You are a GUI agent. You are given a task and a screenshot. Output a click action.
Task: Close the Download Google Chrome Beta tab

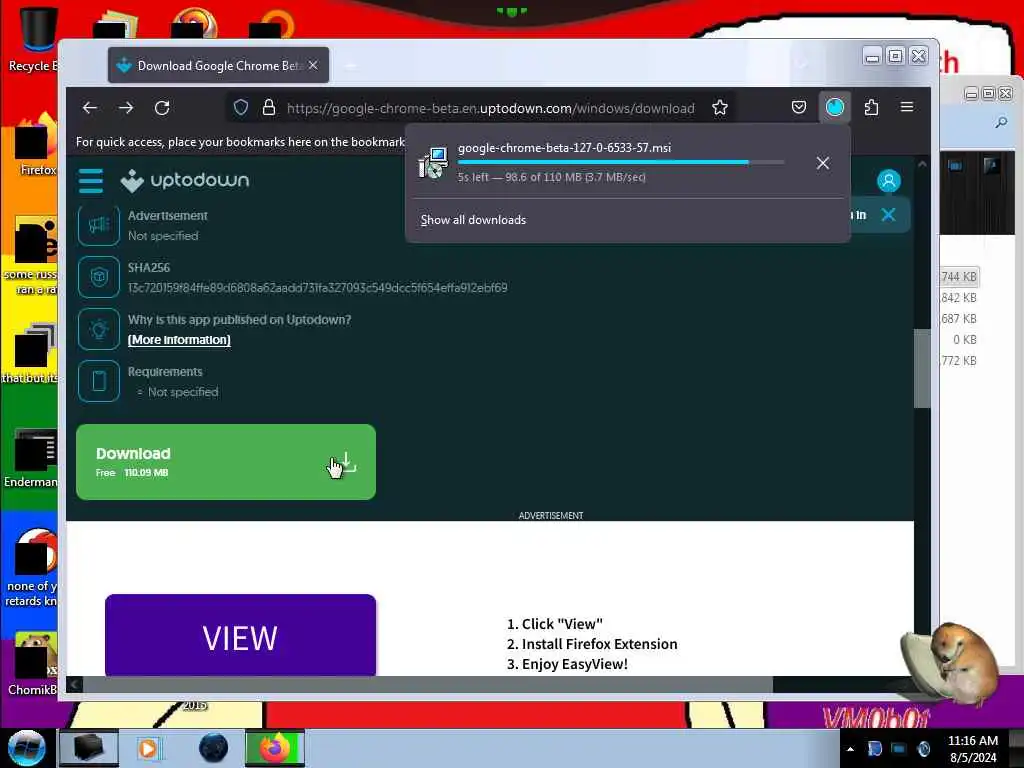coord(313,65)
